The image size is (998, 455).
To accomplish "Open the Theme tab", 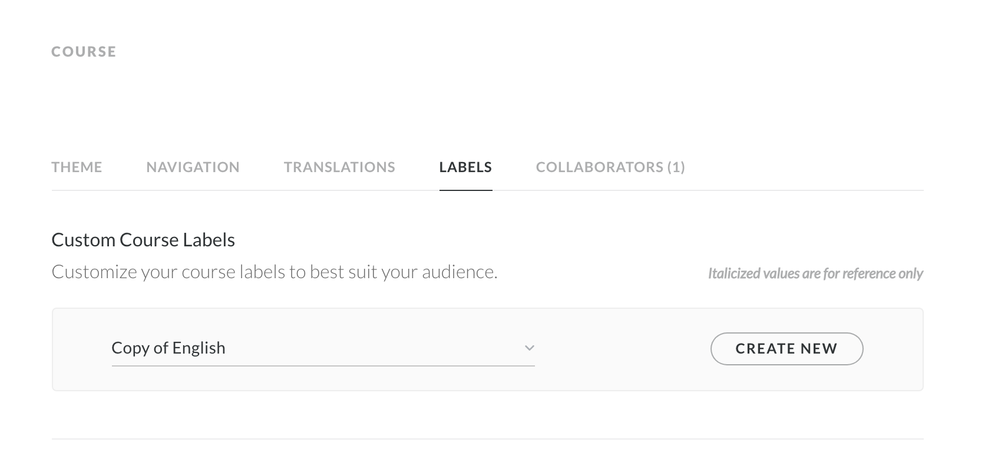I will (77, 167).
